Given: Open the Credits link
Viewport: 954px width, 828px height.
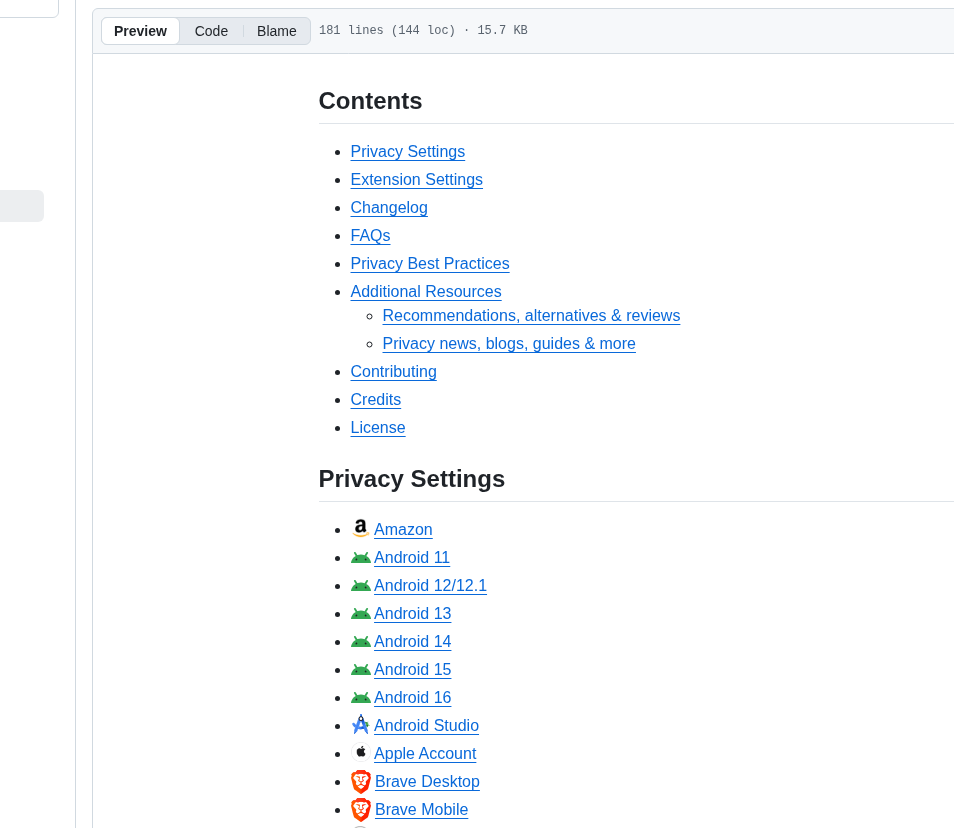Looking at the screenshot, I should (x=376, y=400).
